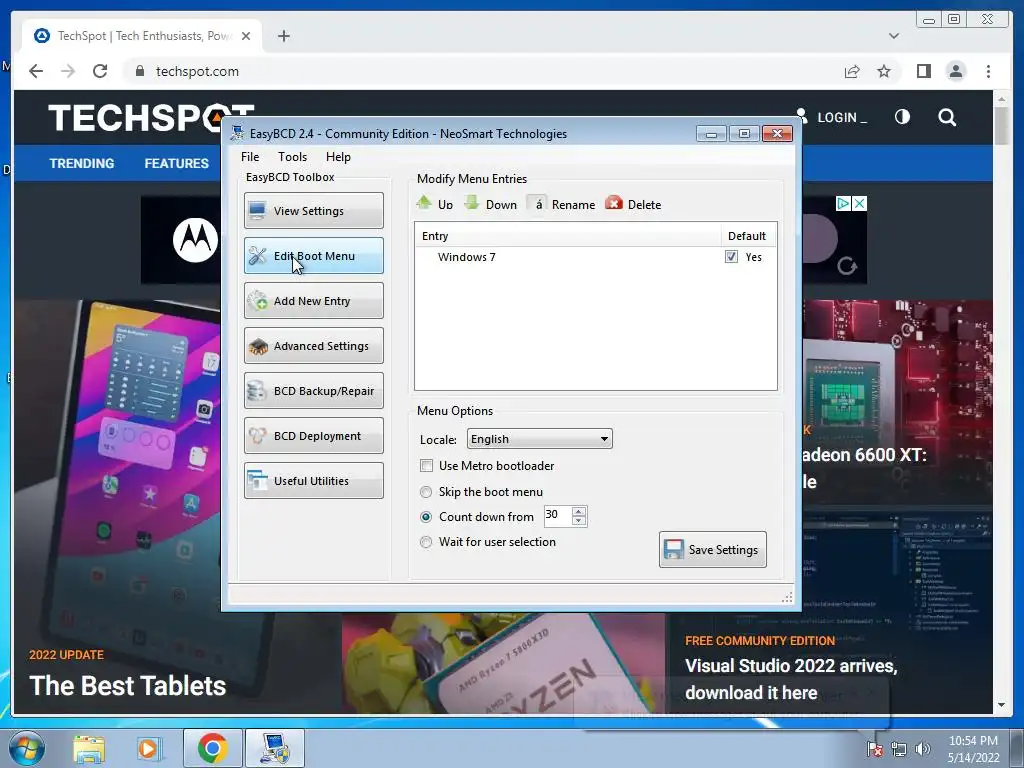This screenshot has height=768, width=1024.
Task: Toggle TechSpot dark mode icon
Action: pos(902,117)
